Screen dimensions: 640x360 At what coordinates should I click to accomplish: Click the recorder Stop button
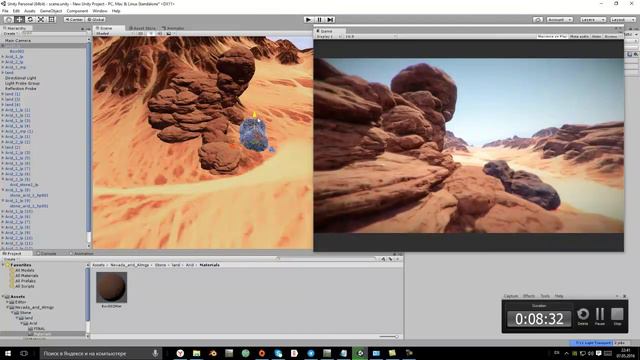click(x=617, y=317)
